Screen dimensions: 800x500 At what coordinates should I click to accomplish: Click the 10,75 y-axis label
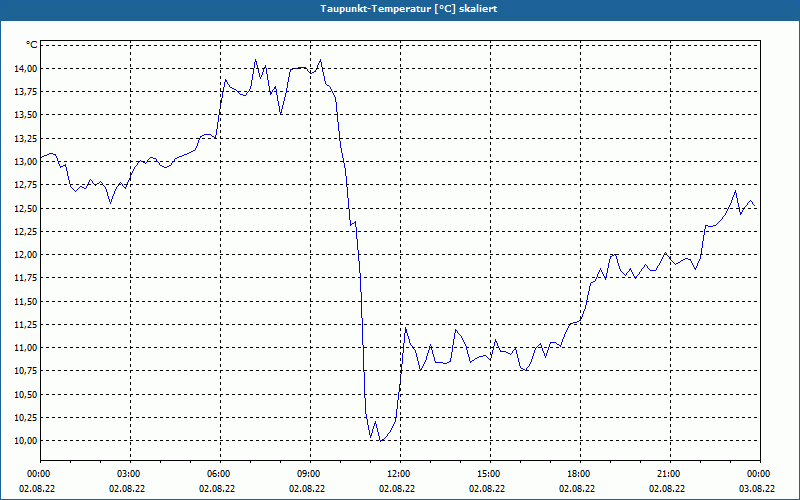[26, 371]
